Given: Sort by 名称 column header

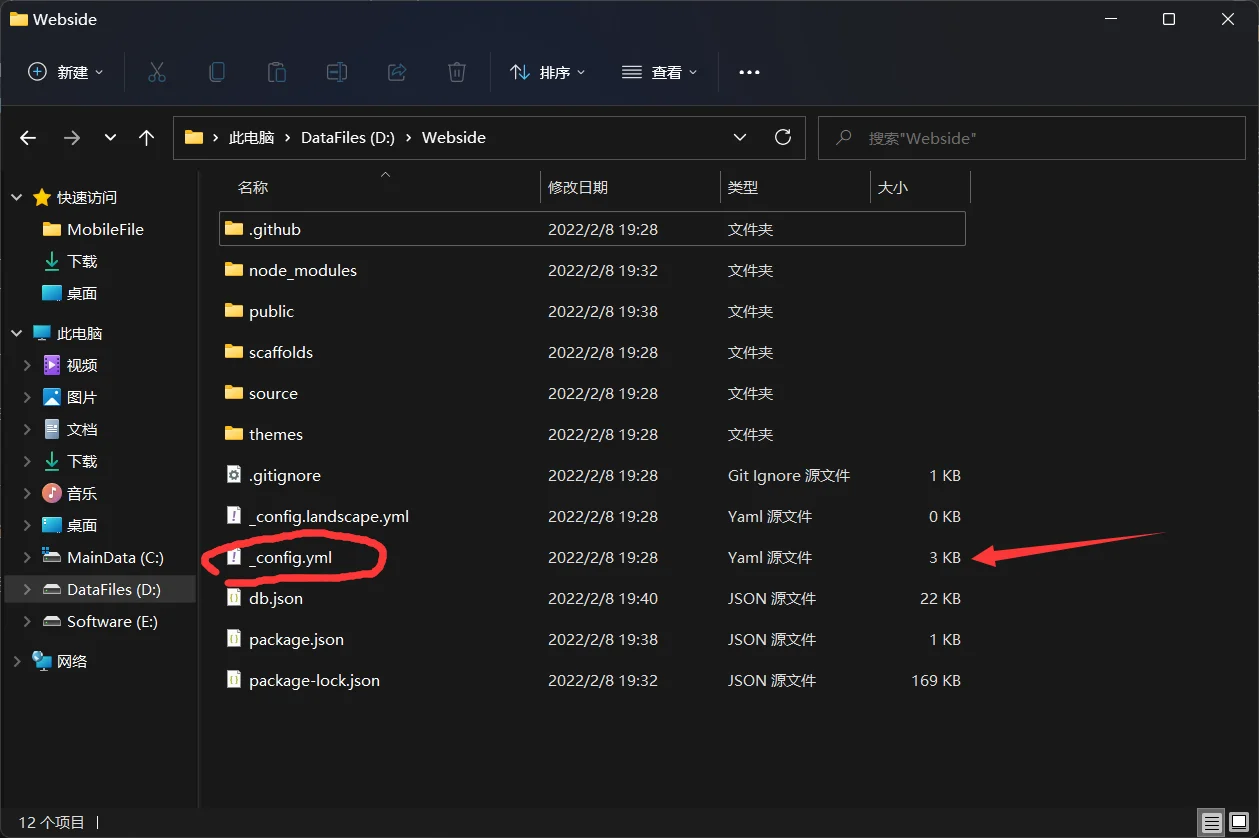Looking at the screenshot, I should click(253, 187).
